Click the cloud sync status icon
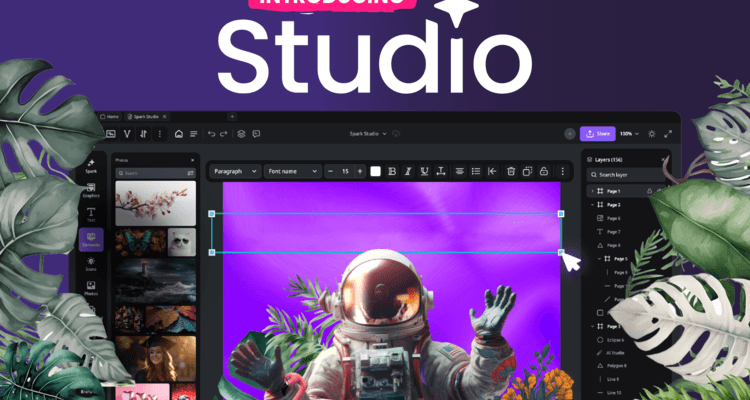The width and height of the screenshot is (750, 400). (396, 134)
